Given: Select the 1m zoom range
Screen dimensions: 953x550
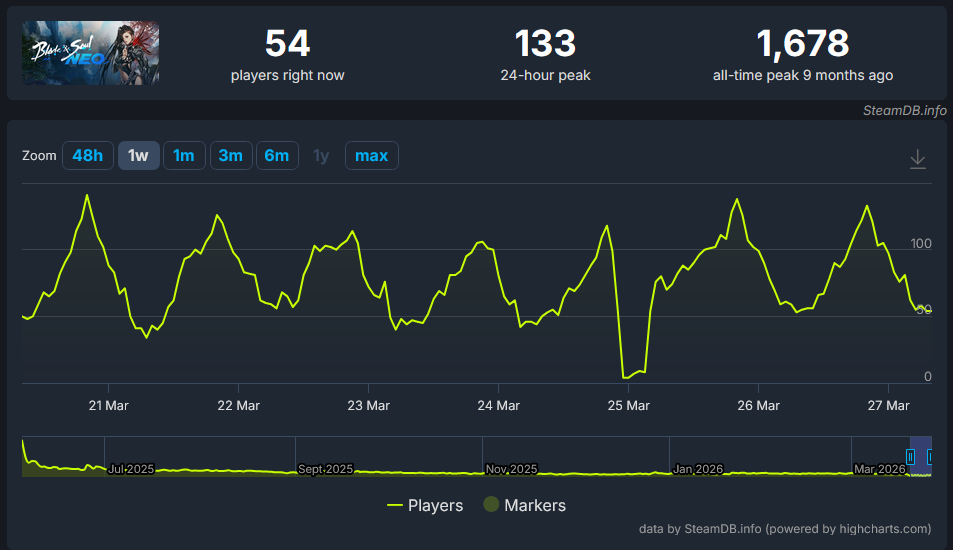Looking at the screenshot, I should click(x=184, y=156).
